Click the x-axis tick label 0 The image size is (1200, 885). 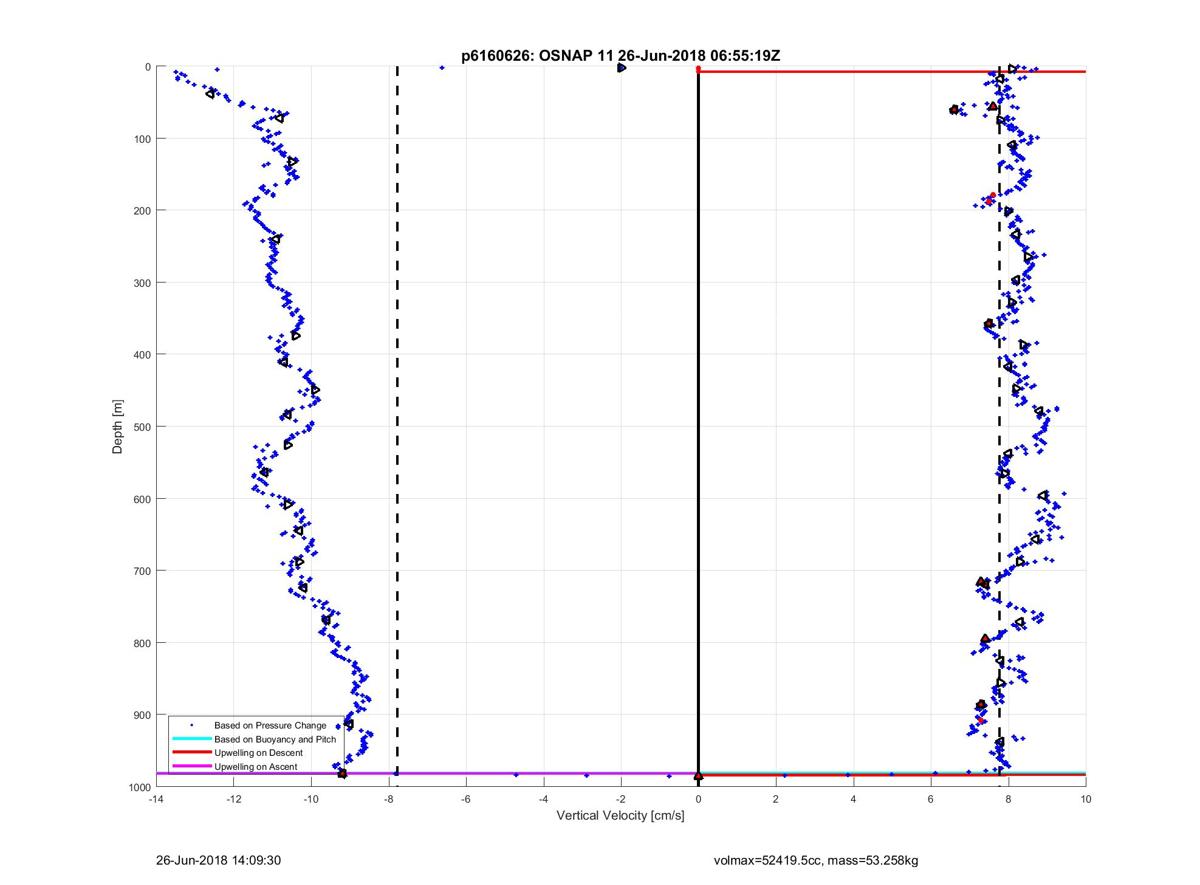698,800
